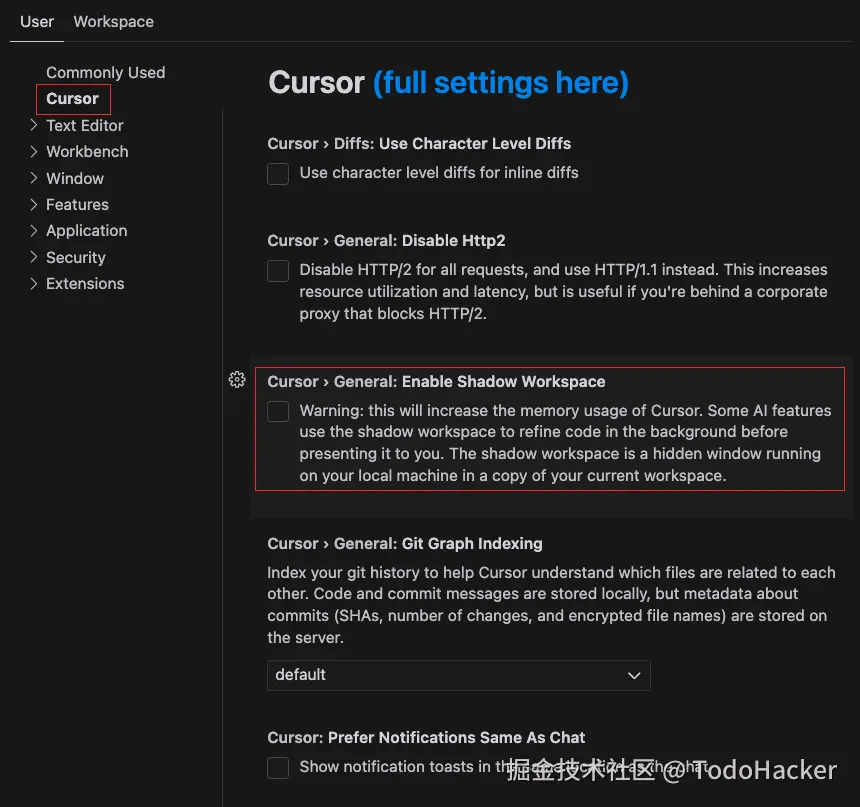Open the Window settings category

coord(75,178)
